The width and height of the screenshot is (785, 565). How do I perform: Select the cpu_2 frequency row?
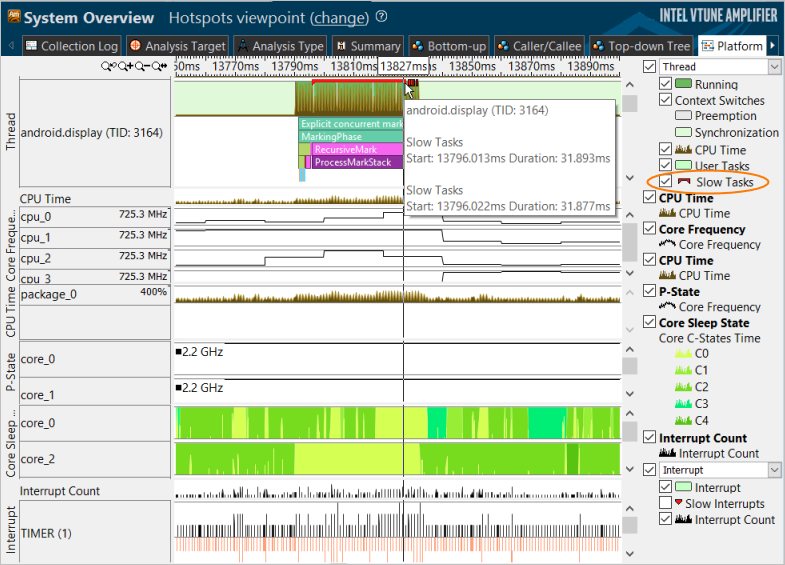coord(95,259)
